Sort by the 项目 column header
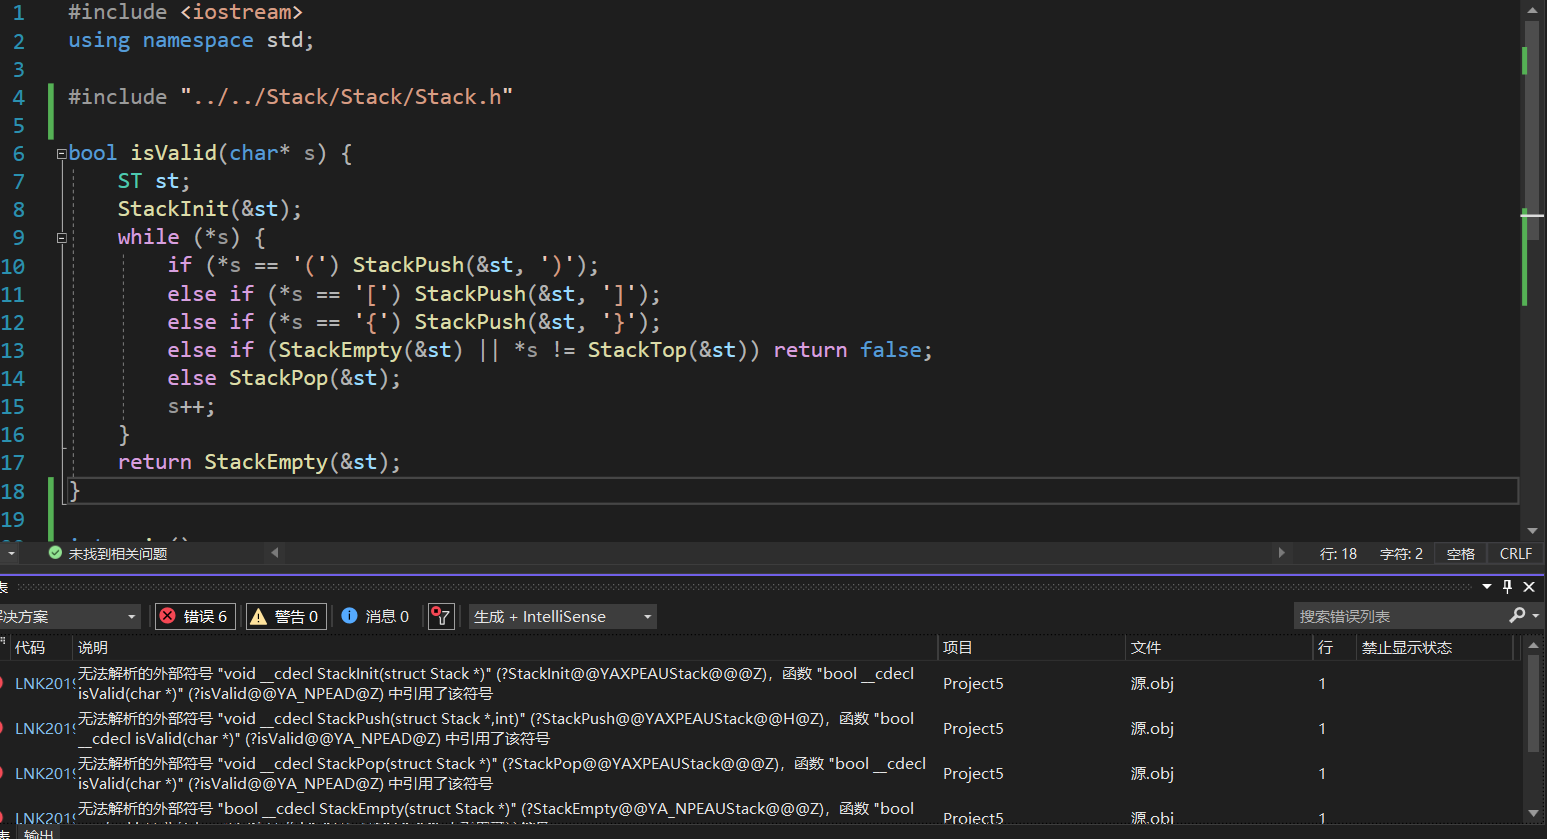 click(x=1031, y=647)
